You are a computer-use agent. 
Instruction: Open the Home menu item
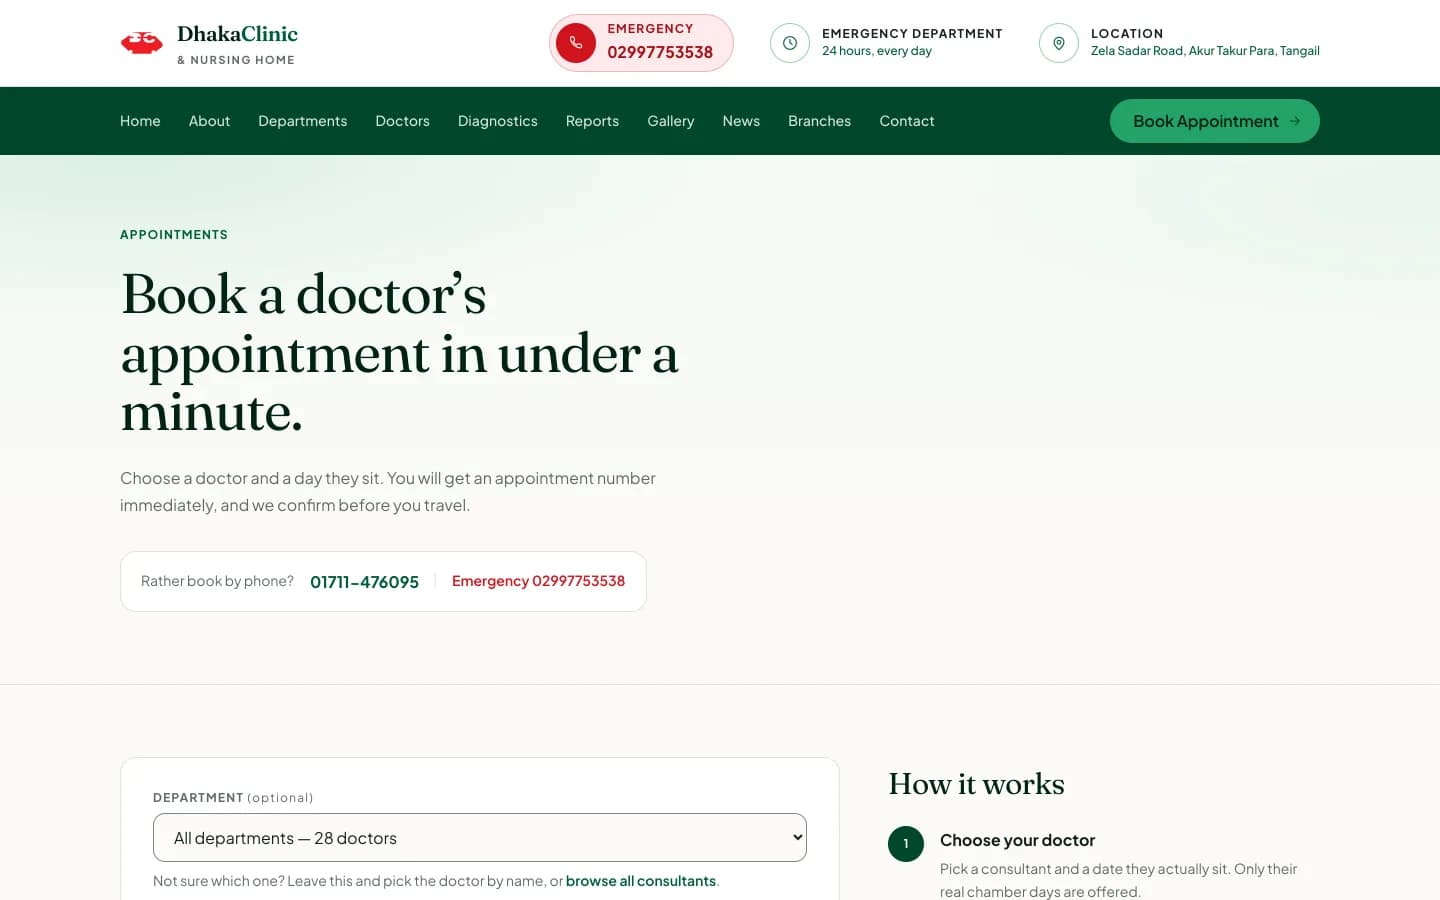140,121
